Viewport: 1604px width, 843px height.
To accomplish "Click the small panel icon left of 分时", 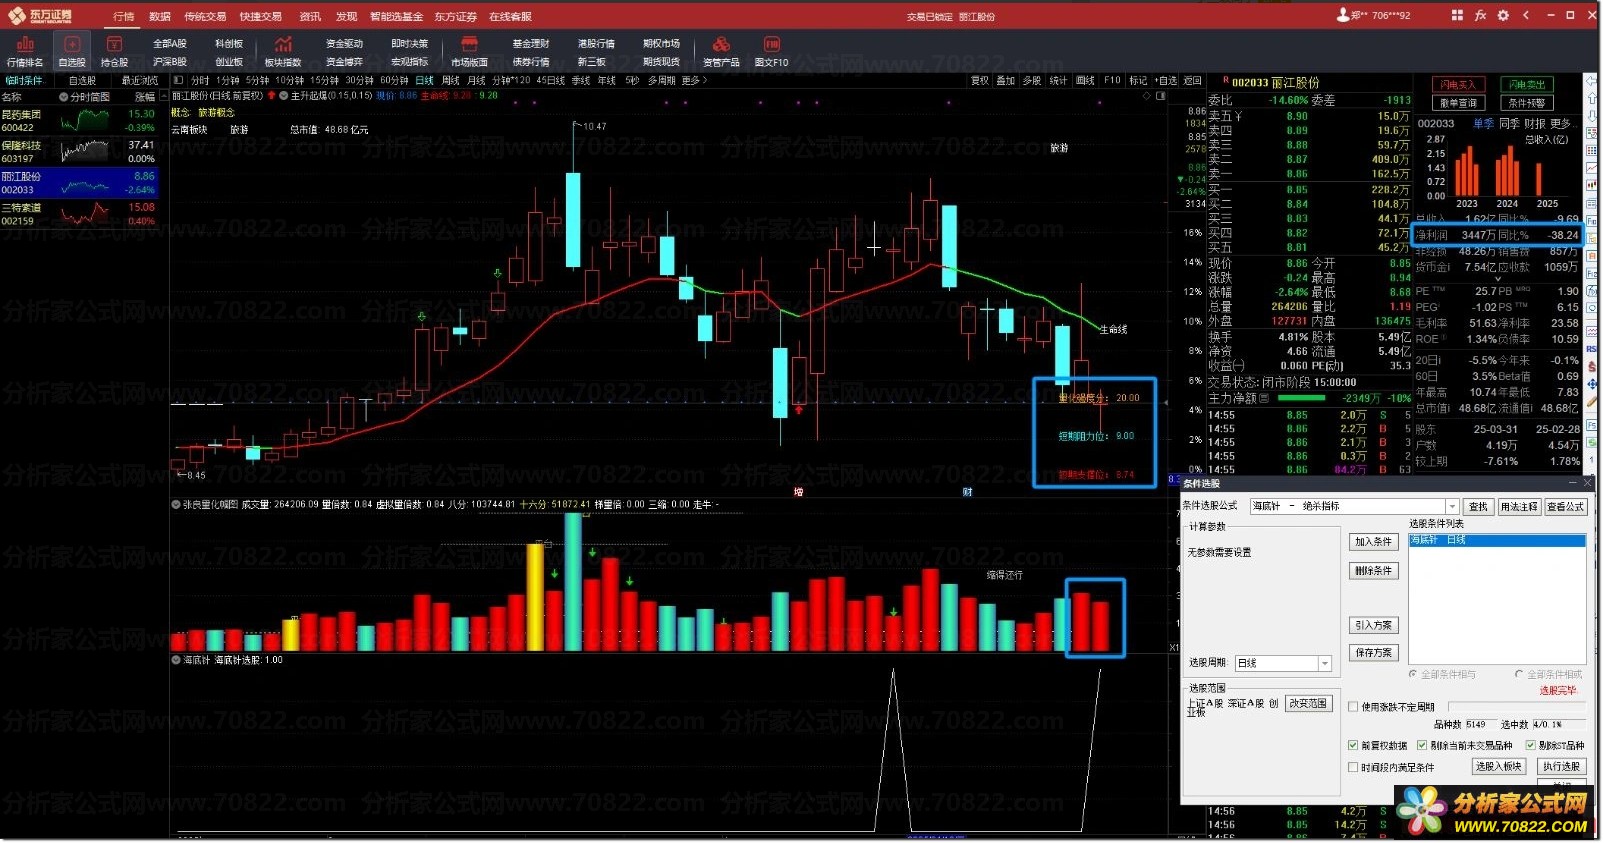I will 180,80.
